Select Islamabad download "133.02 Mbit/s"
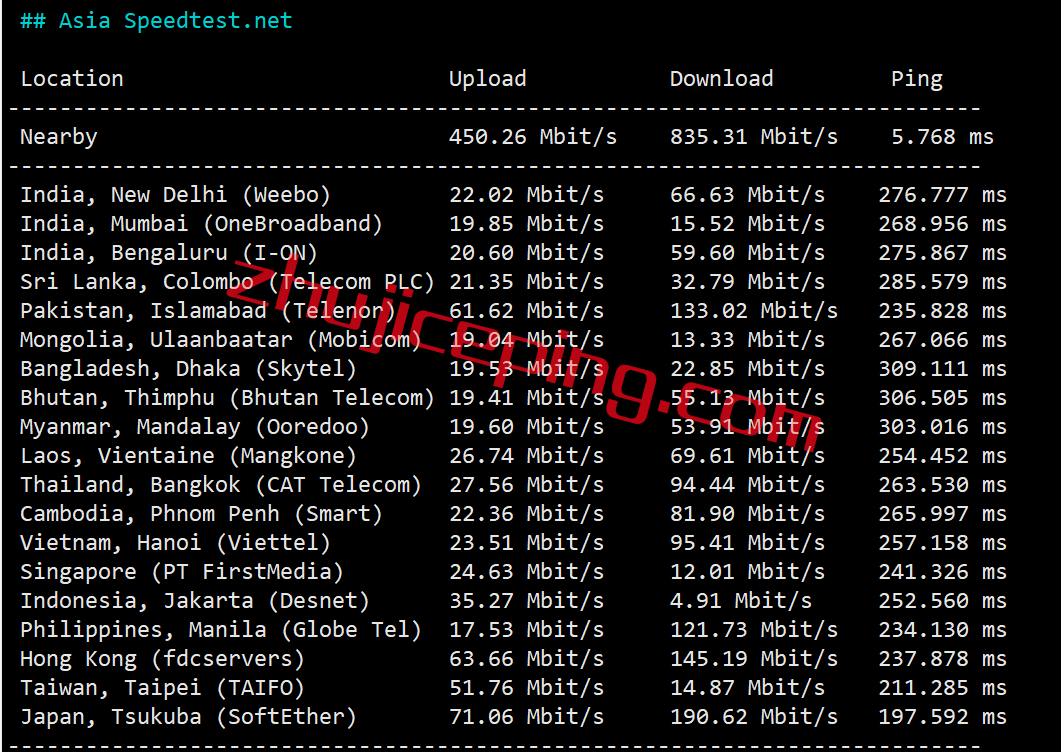 [x=754, y=311]
